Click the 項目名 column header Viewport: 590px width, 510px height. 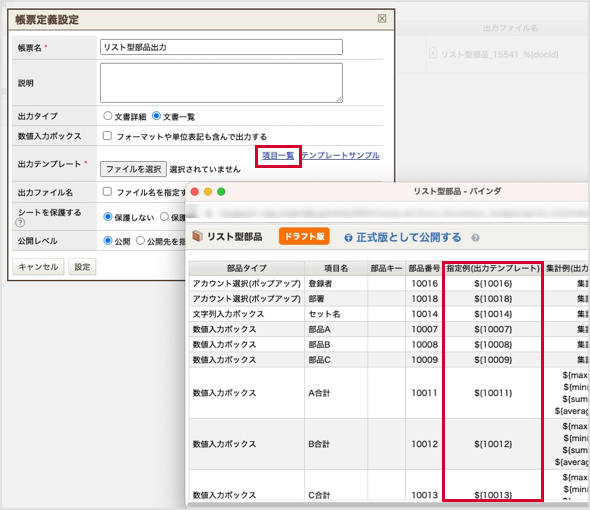336,268
